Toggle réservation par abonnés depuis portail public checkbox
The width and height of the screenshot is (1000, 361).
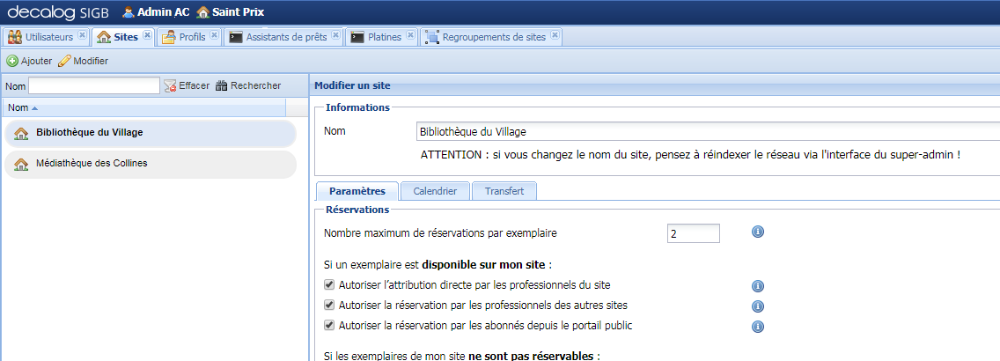329,325
